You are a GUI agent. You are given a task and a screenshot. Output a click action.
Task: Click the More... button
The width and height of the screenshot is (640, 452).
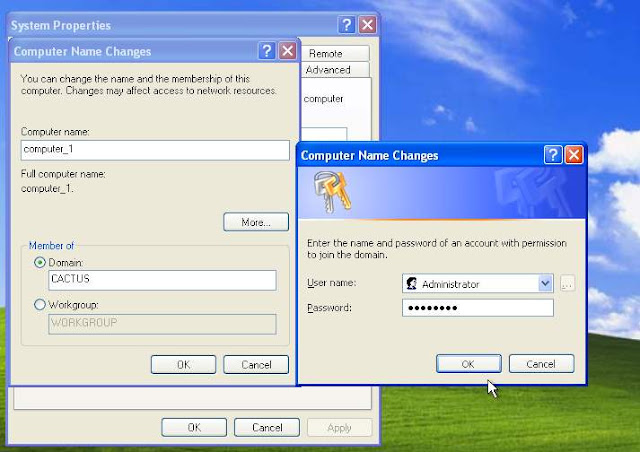[x=256, y=222]
